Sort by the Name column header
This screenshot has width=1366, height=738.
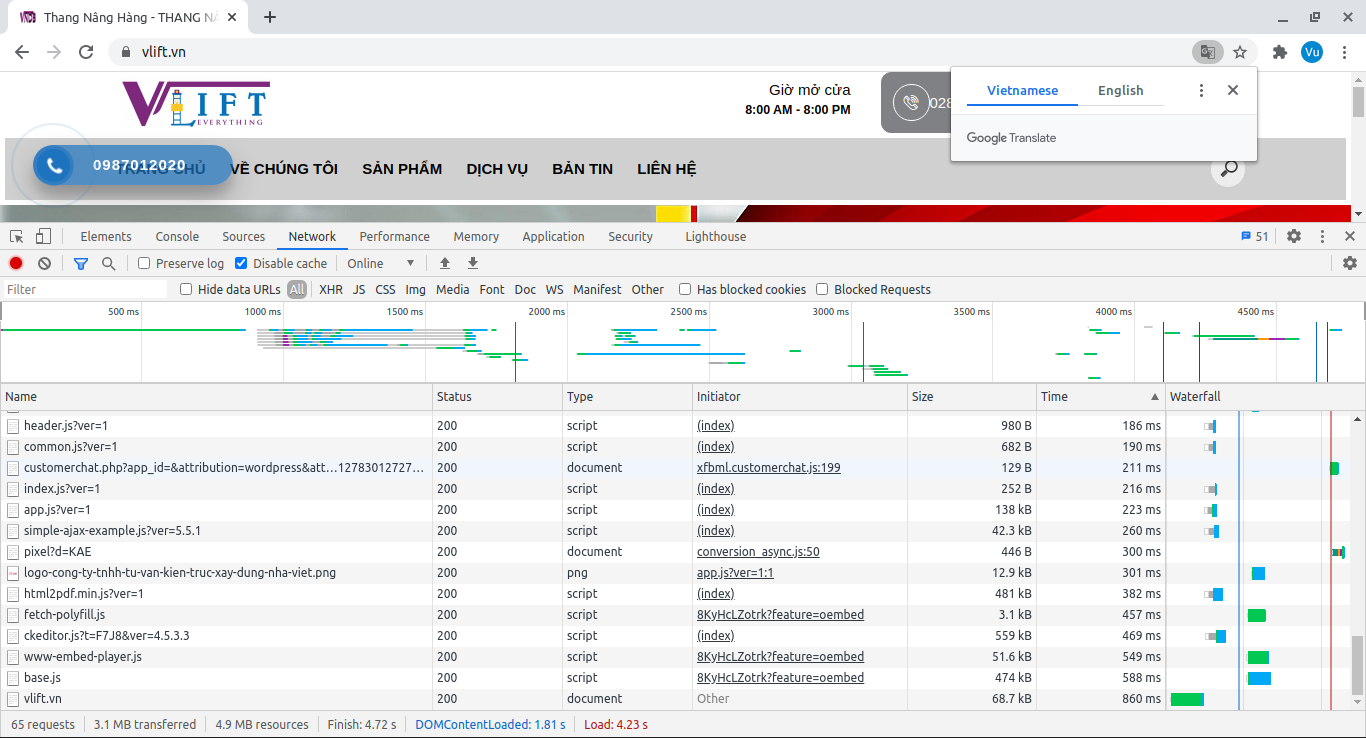(216, 397)
